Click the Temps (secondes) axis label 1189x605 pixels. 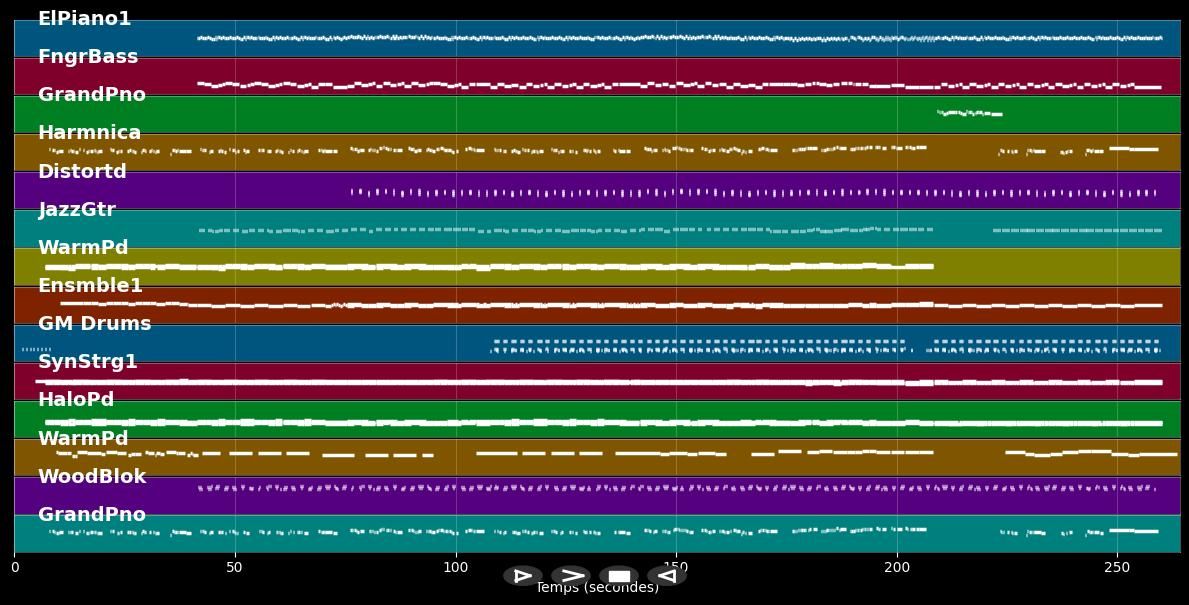pyautogui.click(x=597, y=588)
